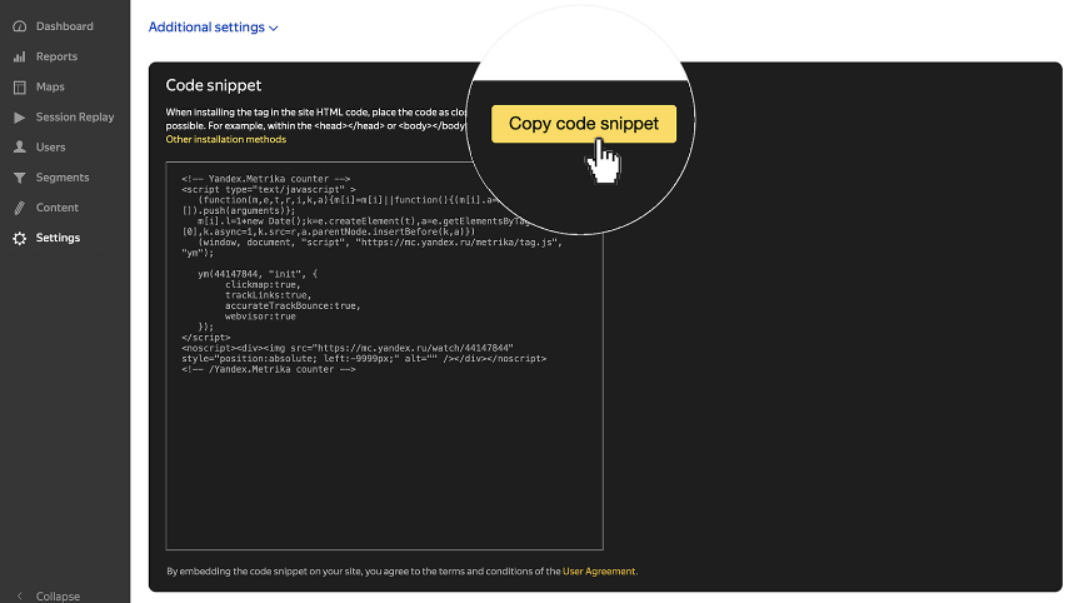Click the Maps icon in sidebar
The height and width of the screenshot is (603, 1069).
point(20,87)
